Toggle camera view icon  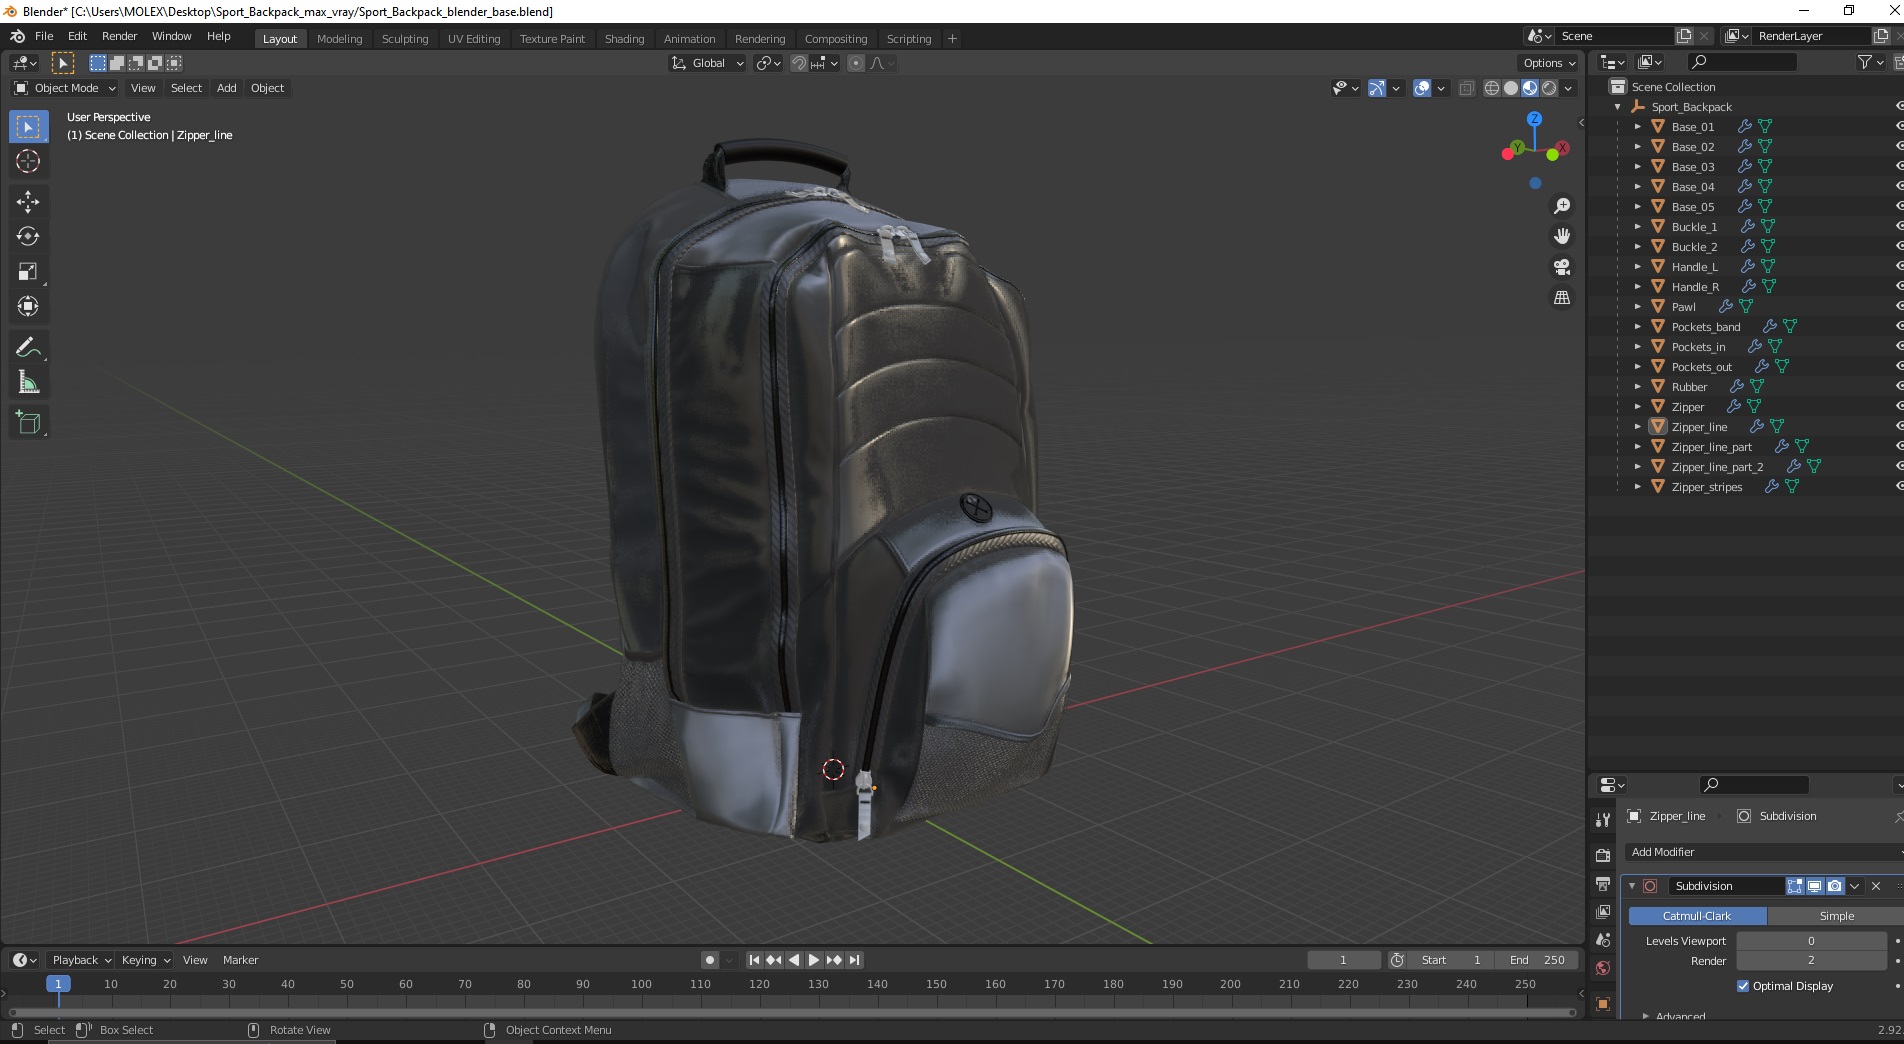[x=1561, y=267]
